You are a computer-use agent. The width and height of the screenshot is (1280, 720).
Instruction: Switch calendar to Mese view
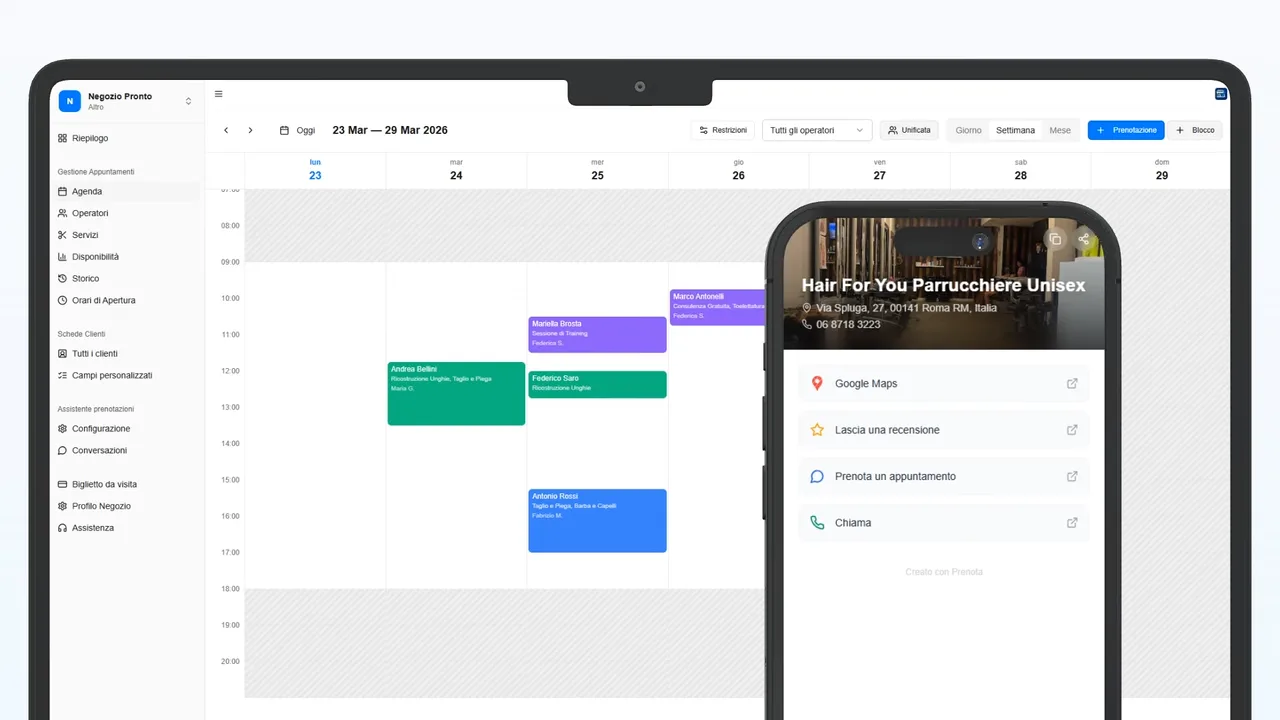tap(1059, 130)
